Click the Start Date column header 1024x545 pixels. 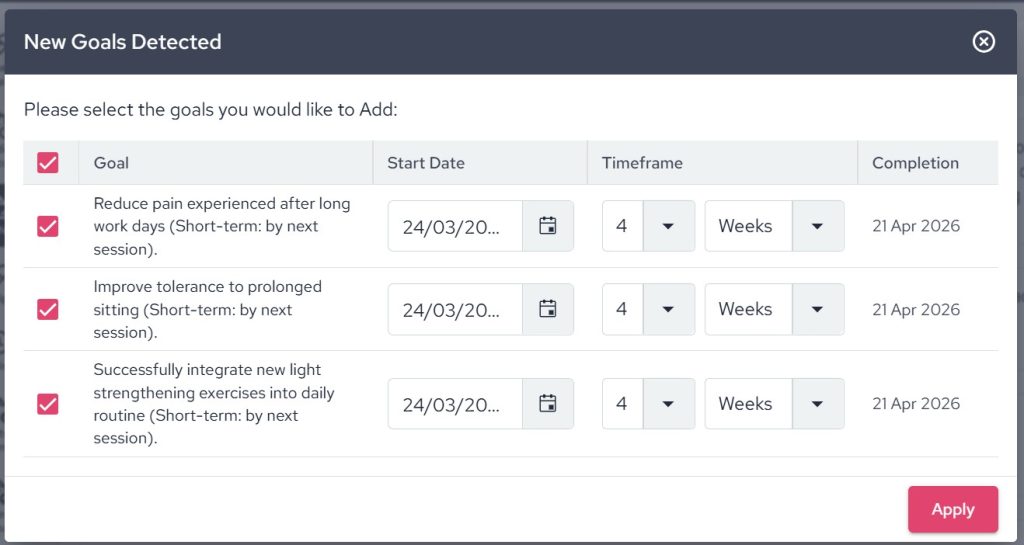(426, 163)
